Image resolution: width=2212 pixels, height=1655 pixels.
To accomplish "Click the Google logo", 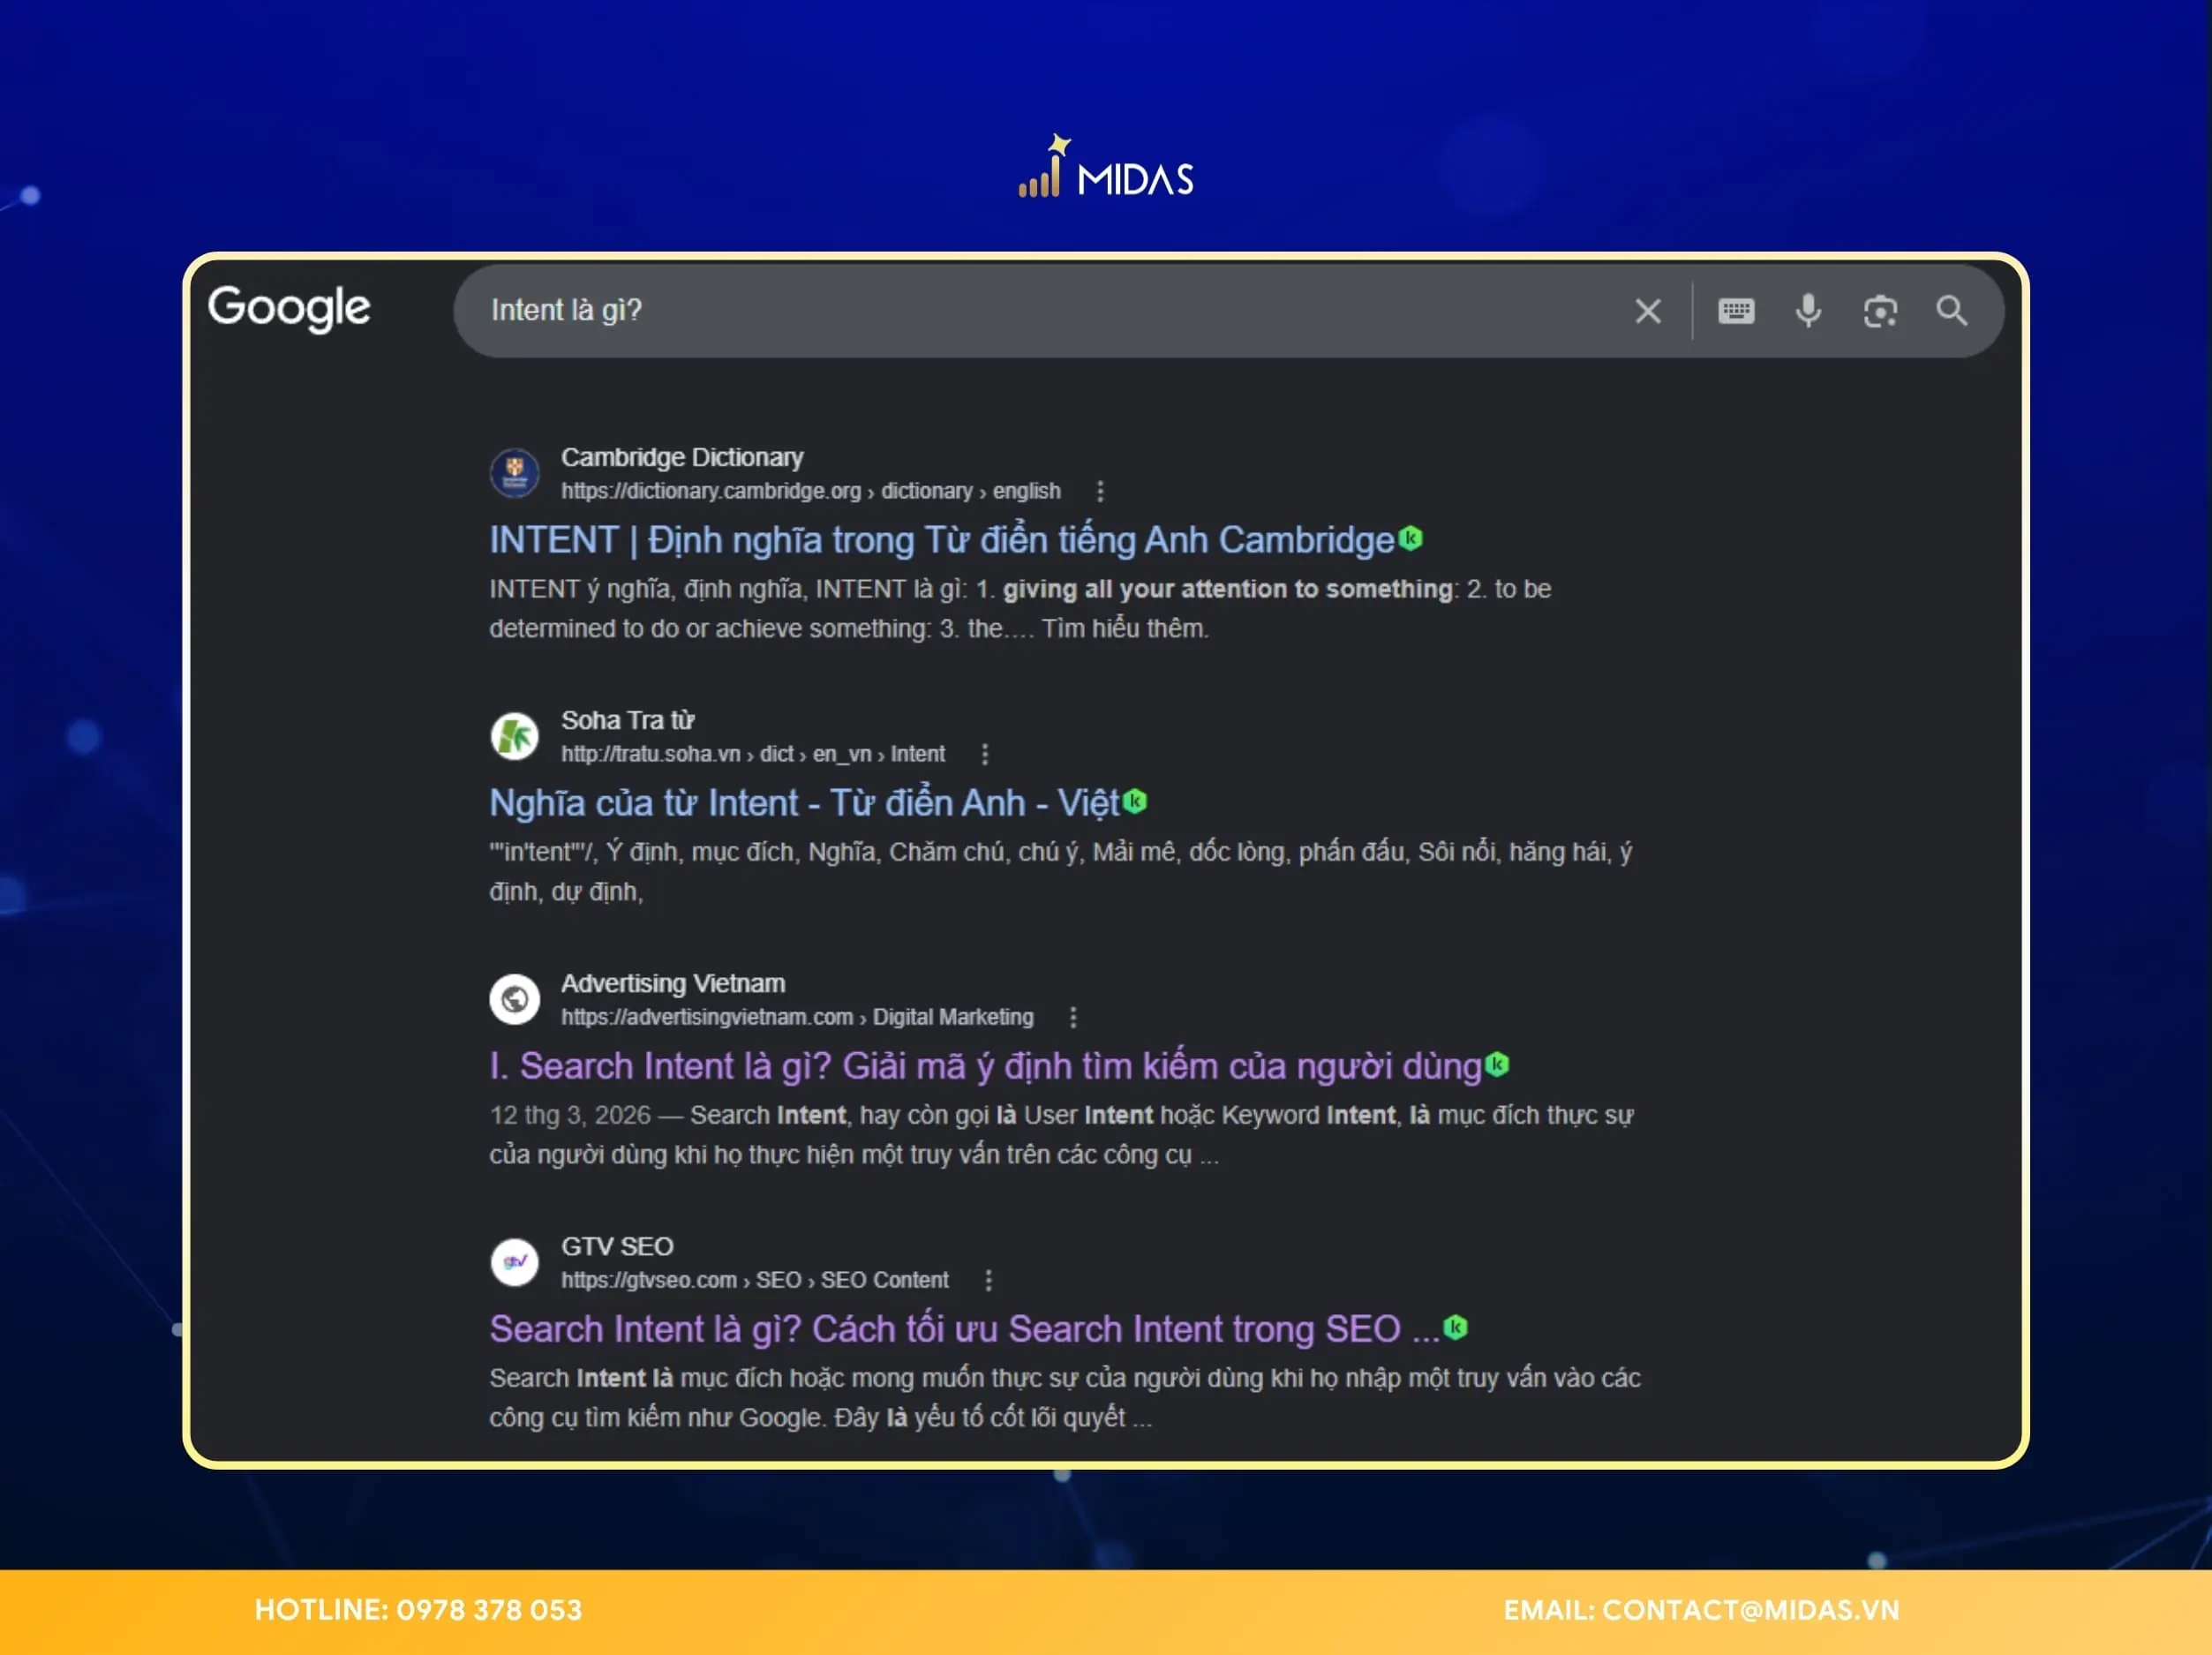I will pos(289,308).
